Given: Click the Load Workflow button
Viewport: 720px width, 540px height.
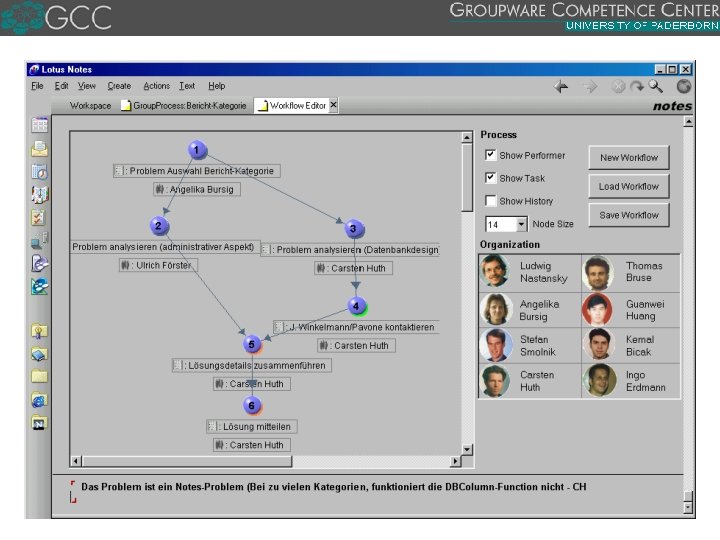Looking at the screenshot, I should click(x=629, y=186).
